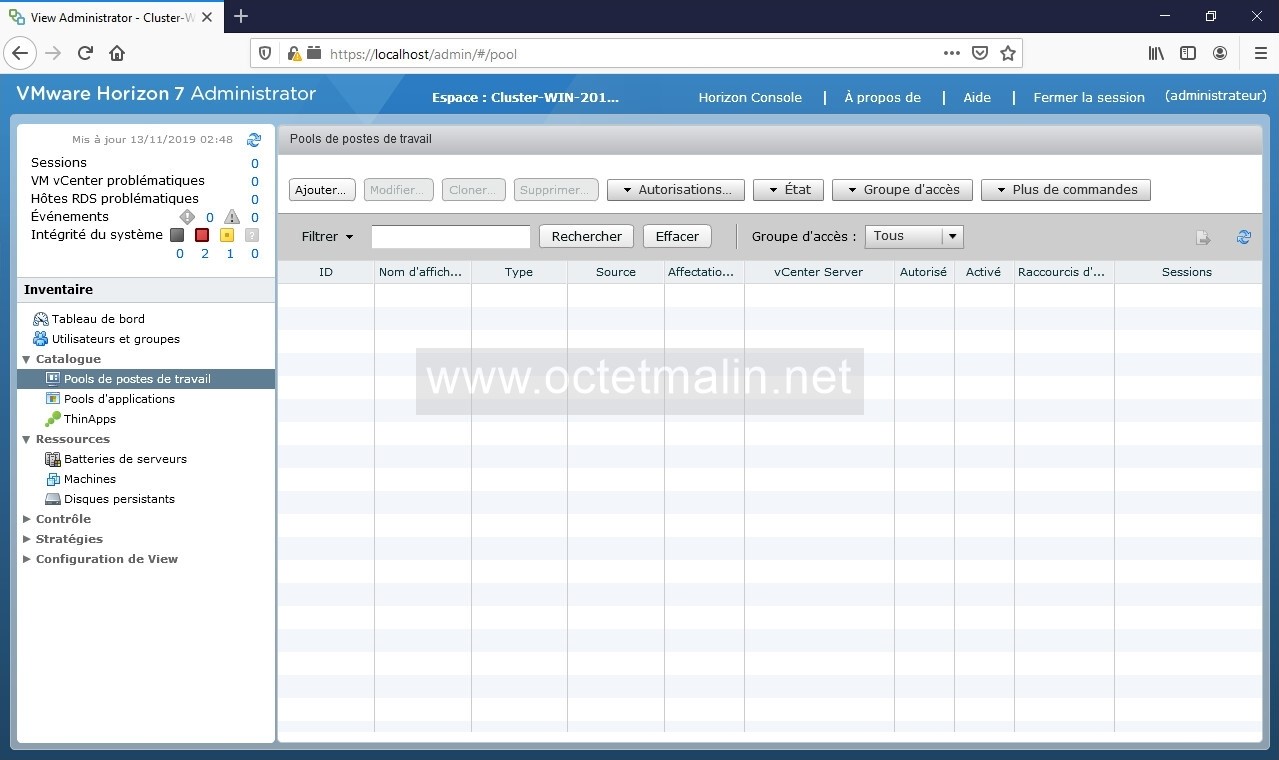The image size is (1279, 760).
Task: Click the Rechercher button
Action: click(586, 237)
